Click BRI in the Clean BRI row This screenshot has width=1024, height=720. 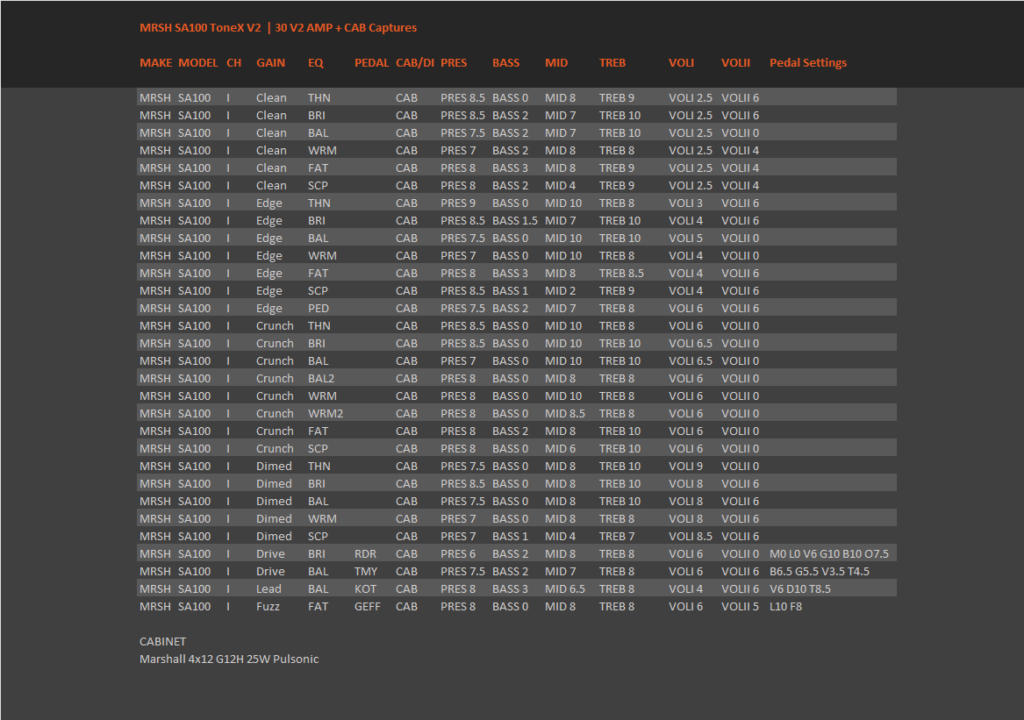[x=317, y=116]
